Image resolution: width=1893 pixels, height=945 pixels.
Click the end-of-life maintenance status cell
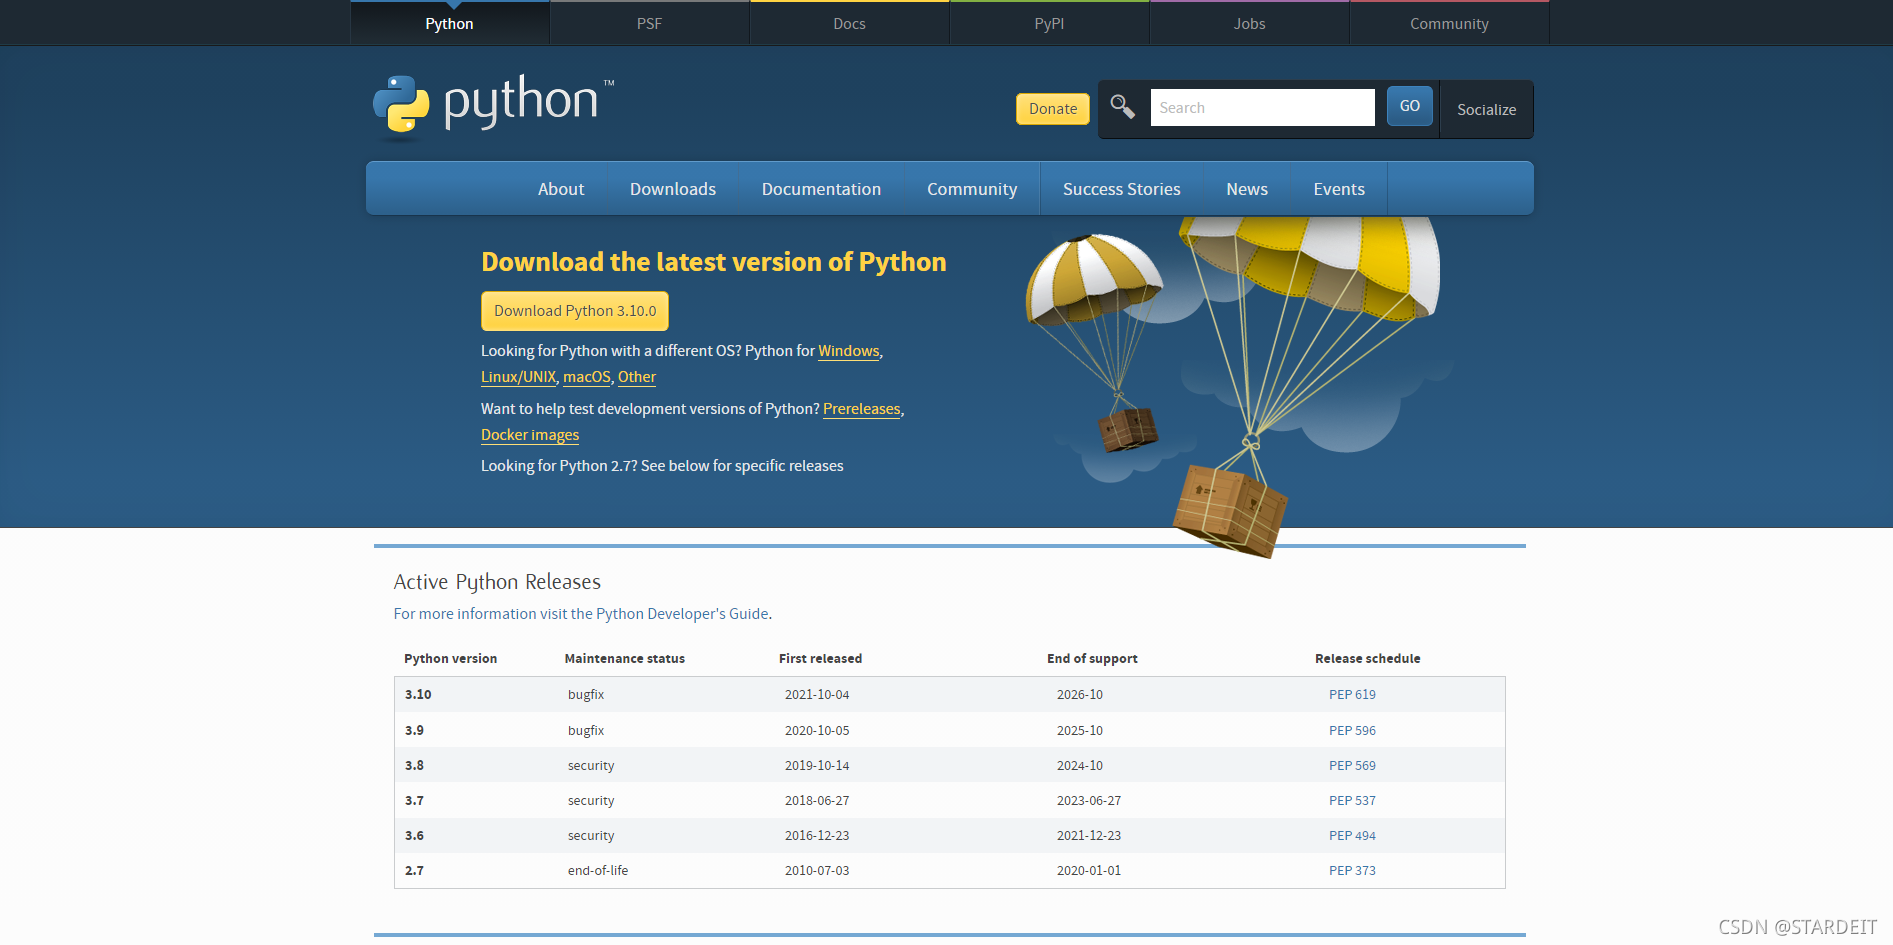point(598,870)
